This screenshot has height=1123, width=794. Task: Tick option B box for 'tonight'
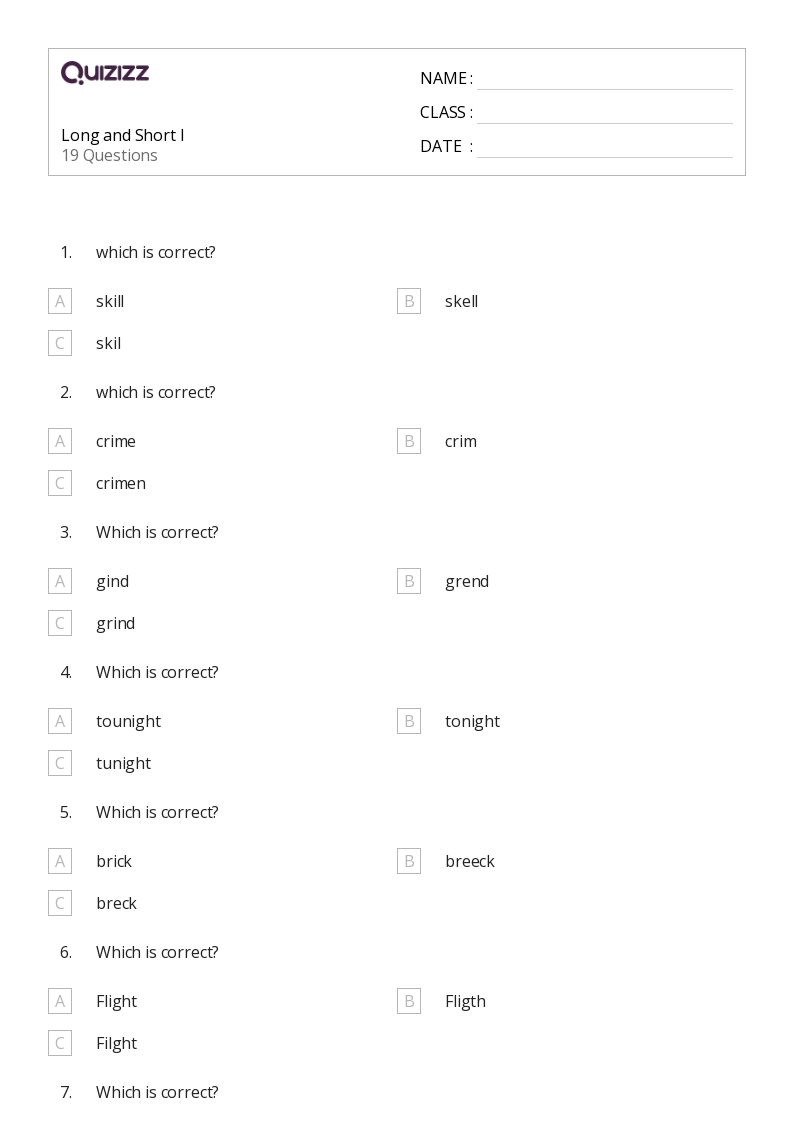409,721
